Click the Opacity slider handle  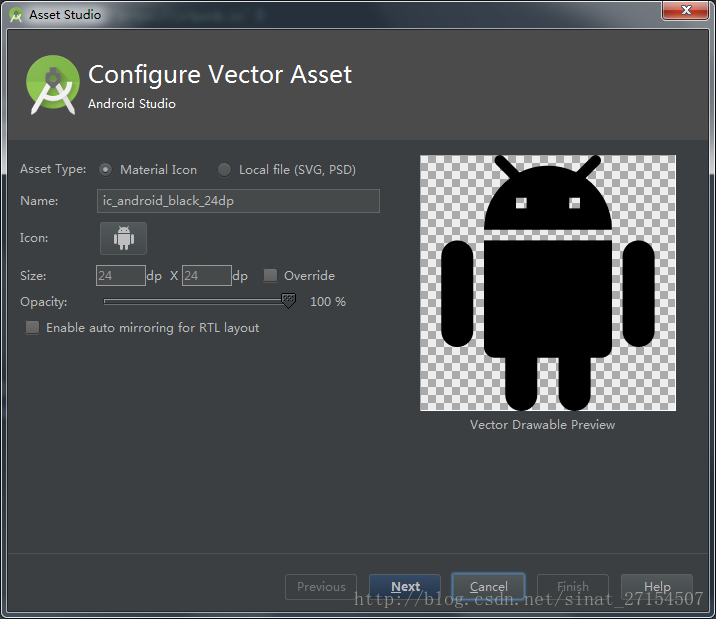289,301
